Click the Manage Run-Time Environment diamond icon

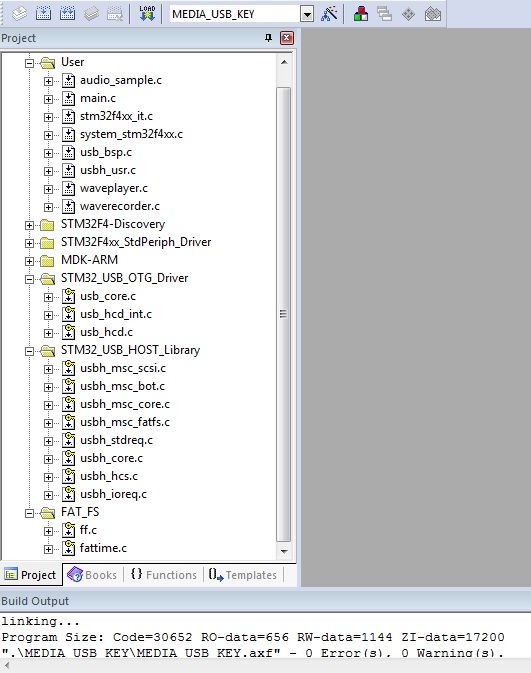(x=408, y=14)
